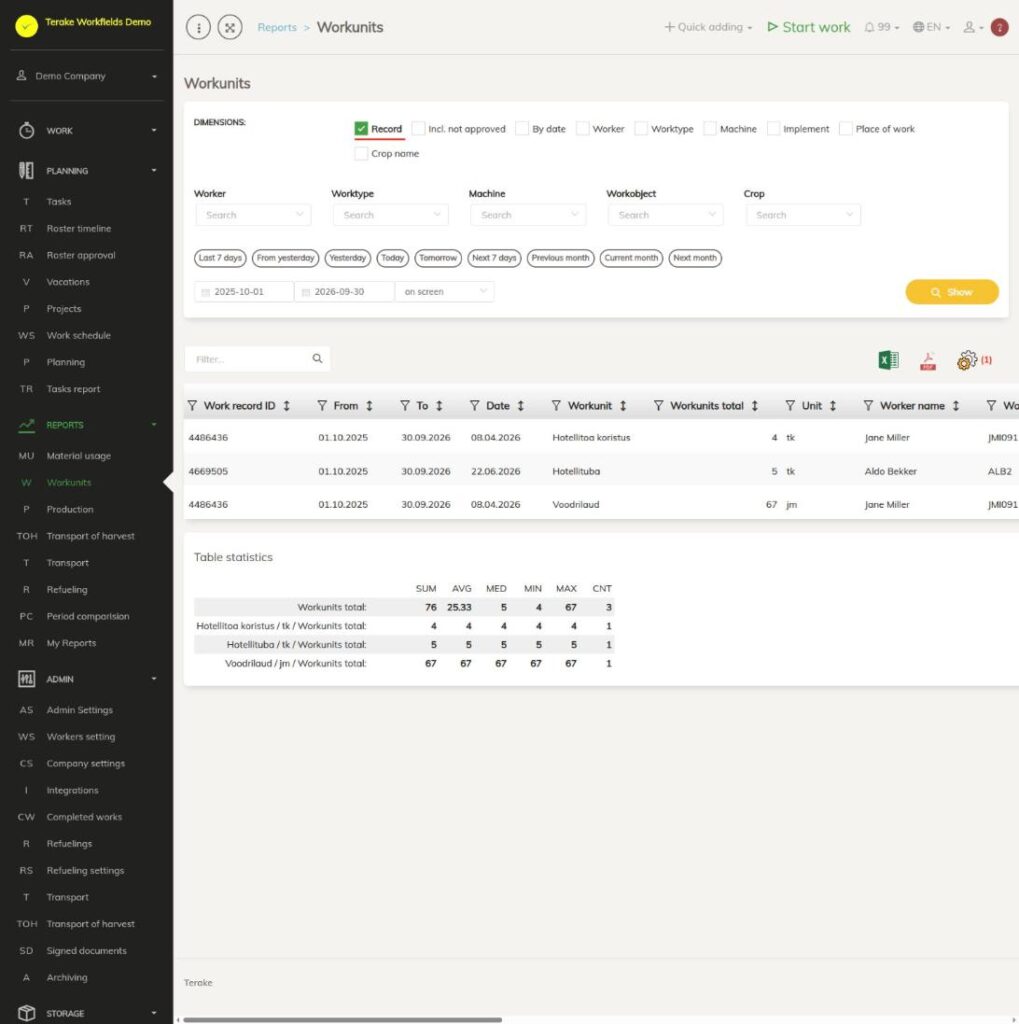
Task: Open user profile icon menu
Action: (969, 27)
